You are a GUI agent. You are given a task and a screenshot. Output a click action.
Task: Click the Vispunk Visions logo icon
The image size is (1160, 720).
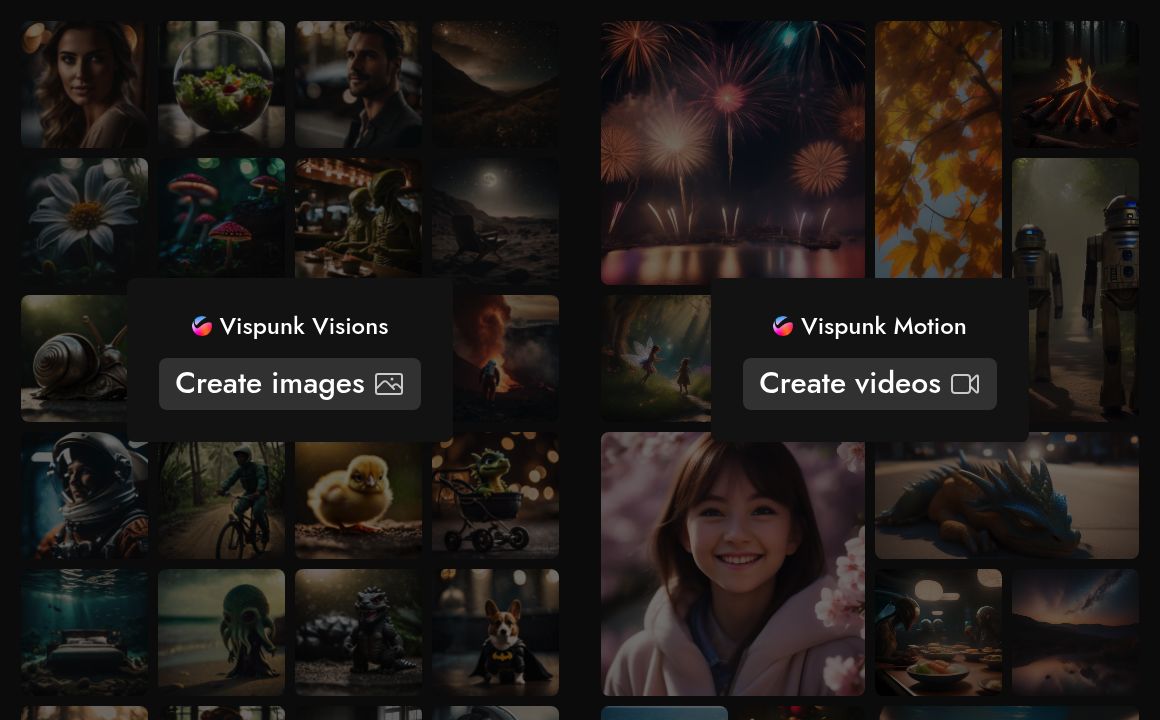(201, 325)
